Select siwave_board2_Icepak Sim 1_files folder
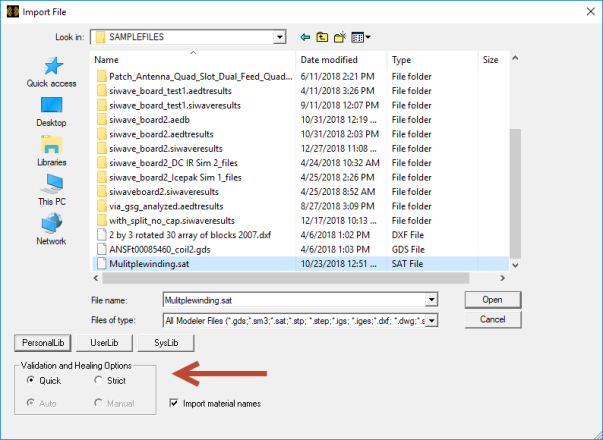Image resolution: width=603 pixels, height=440 pixels. (169, 178)
